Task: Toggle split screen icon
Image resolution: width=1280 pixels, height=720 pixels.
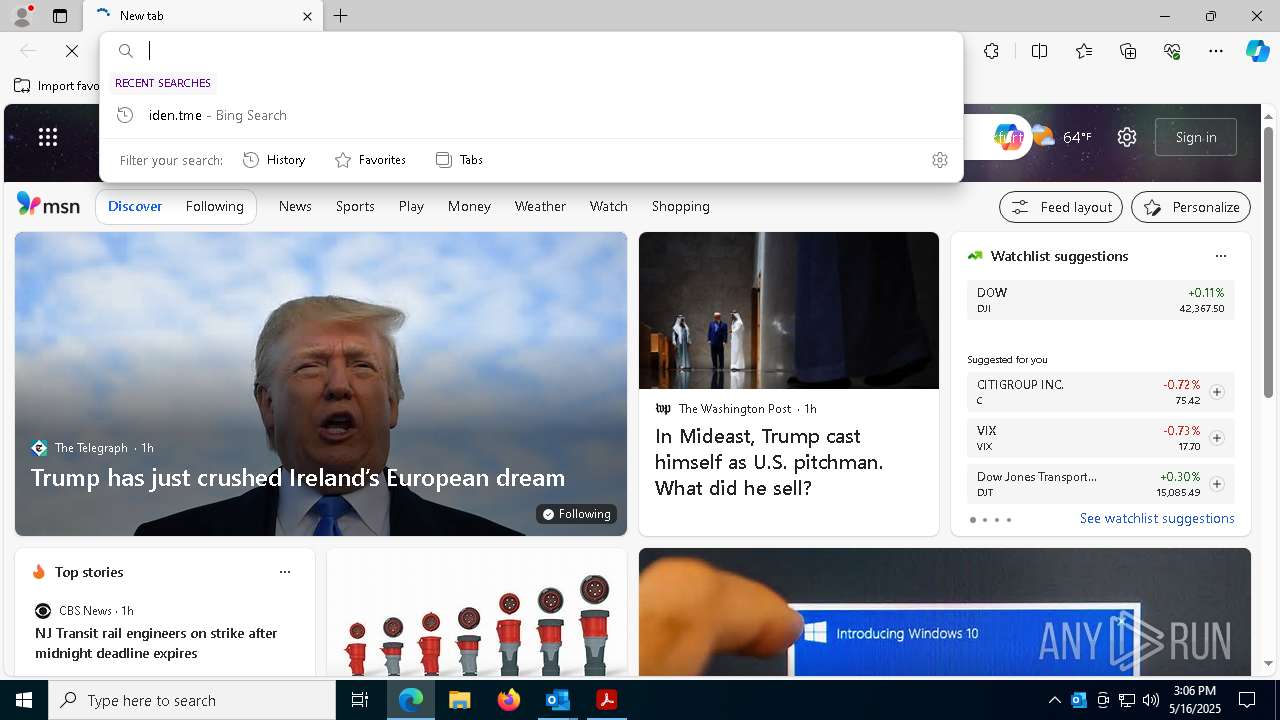Action: tap(1039, 51)
